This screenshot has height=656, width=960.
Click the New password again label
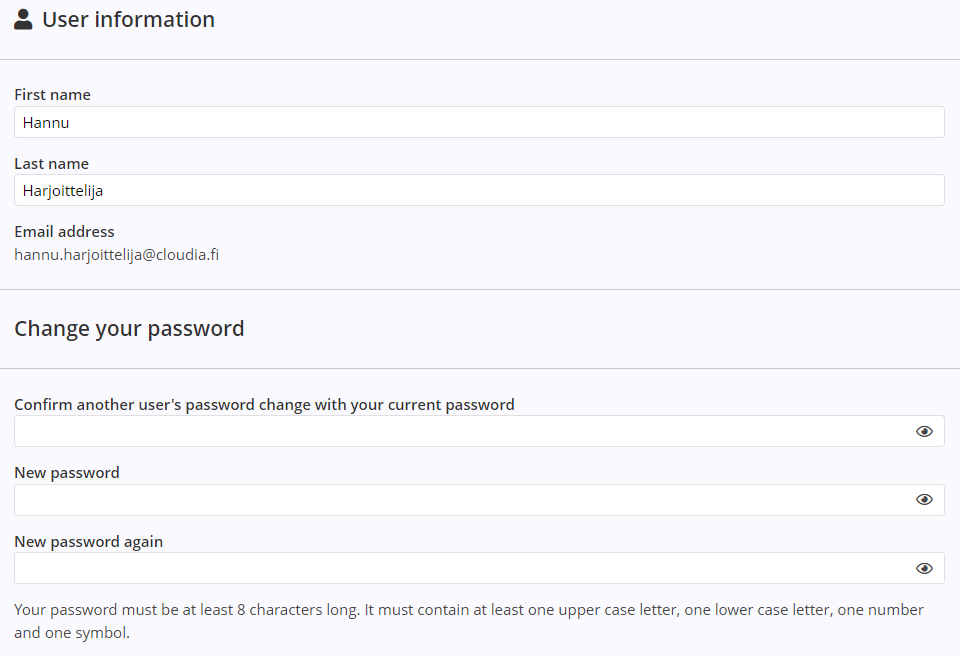[x=88, y=542]
